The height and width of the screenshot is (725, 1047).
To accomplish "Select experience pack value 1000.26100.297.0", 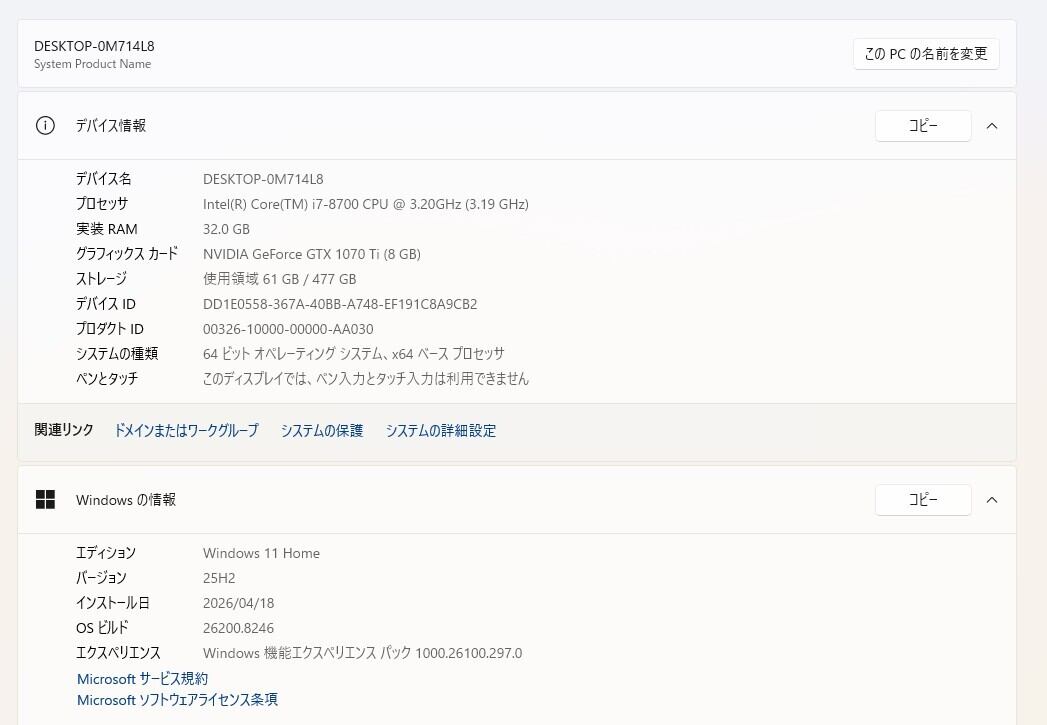I will [x=469, y=653].
